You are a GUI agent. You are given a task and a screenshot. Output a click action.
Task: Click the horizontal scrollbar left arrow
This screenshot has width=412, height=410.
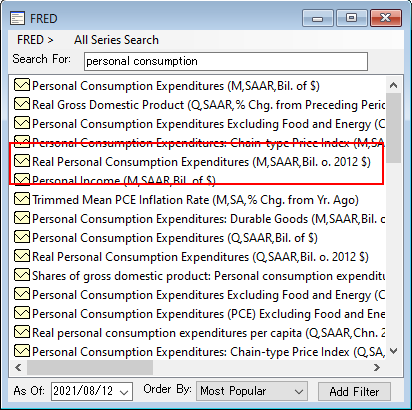pyautogui.click(x=18, y=367)
